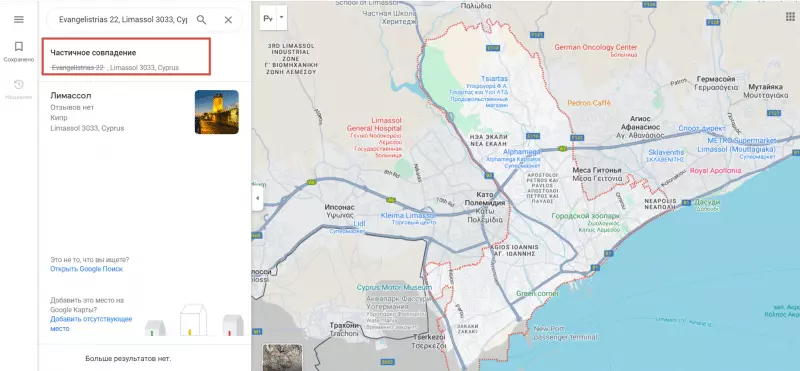The height and width of the screenshot is (371, 800).
Task: Click Дасуди park label on map
Action: coord(707,205)
